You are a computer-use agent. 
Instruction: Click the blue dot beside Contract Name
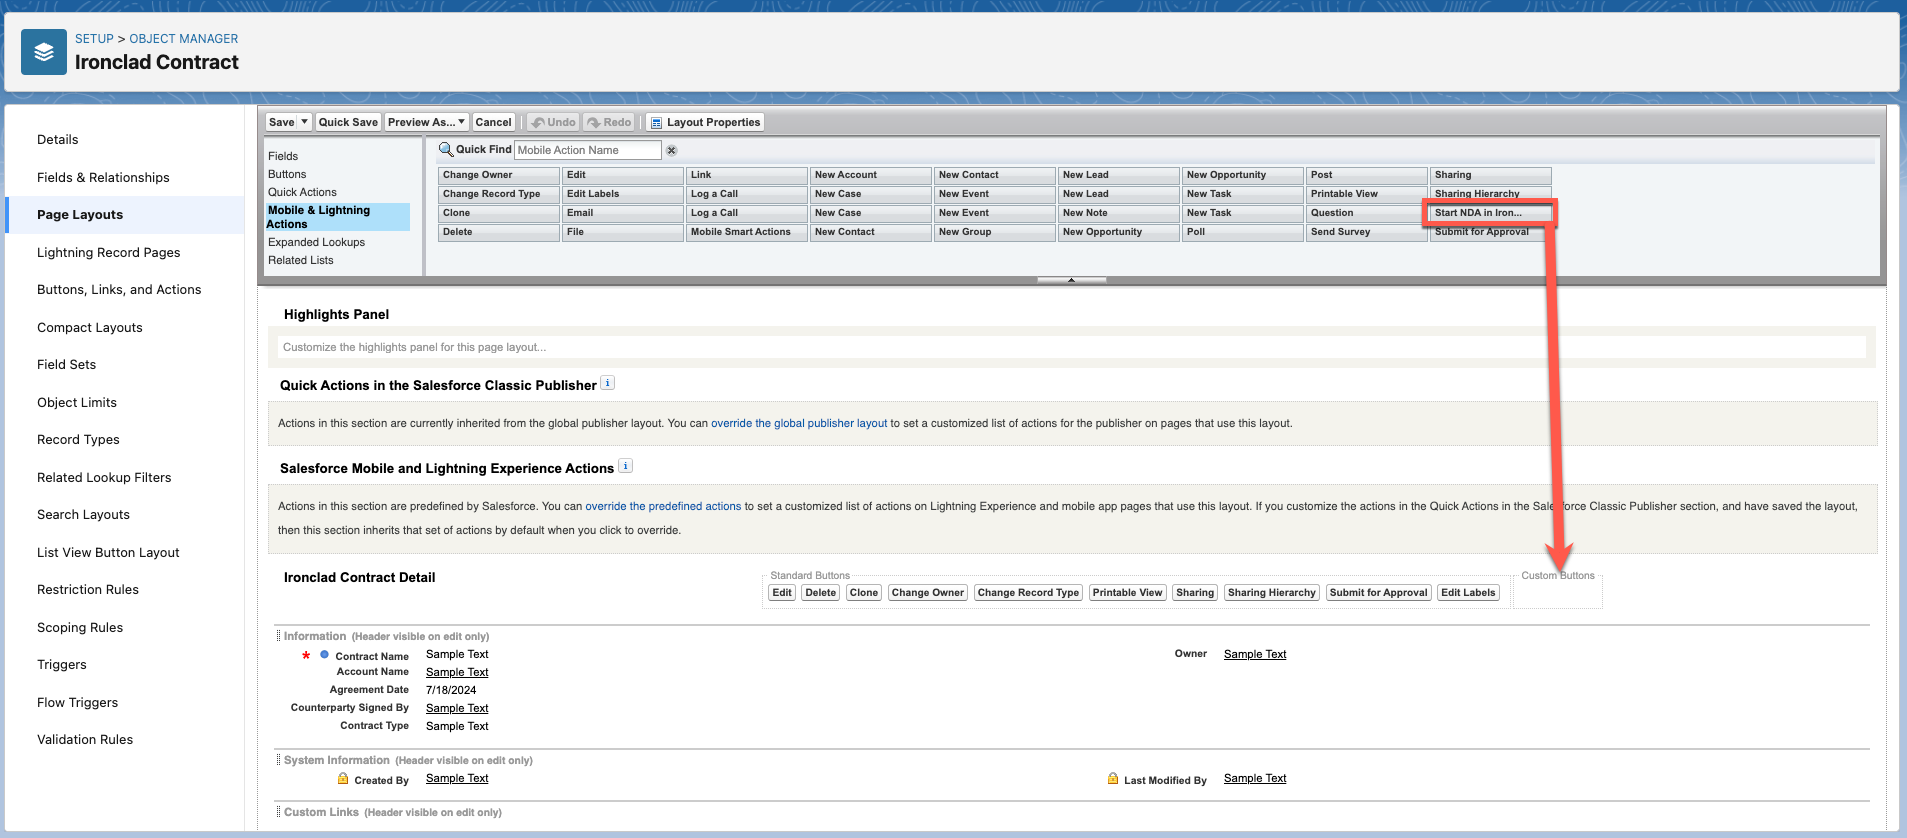[x=324, y=655]
